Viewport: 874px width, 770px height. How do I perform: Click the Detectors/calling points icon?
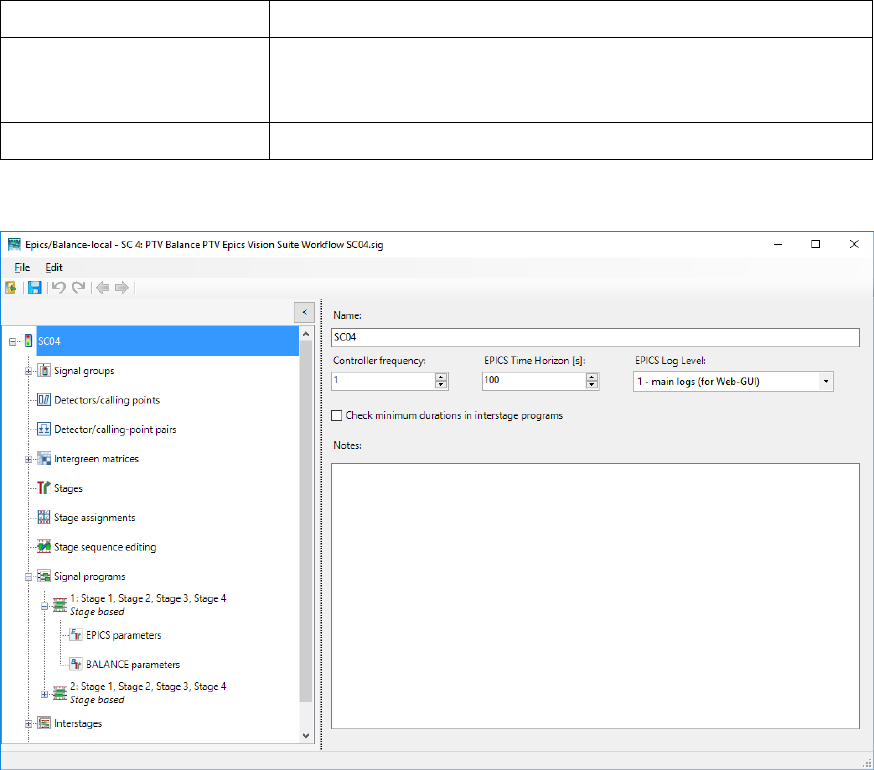point(44,400)
